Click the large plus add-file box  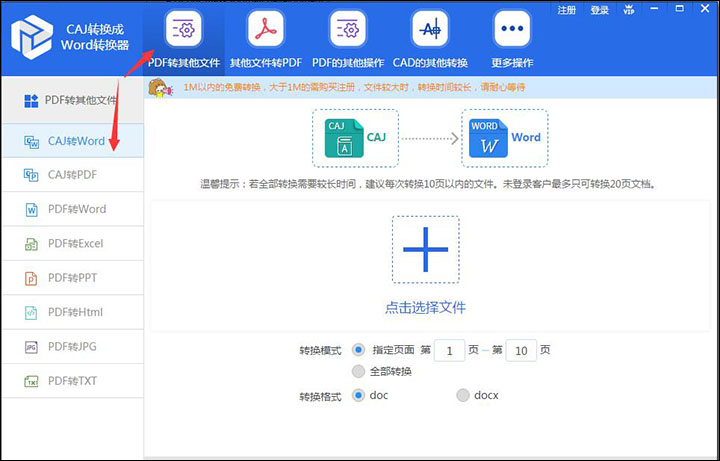(426, 249)
